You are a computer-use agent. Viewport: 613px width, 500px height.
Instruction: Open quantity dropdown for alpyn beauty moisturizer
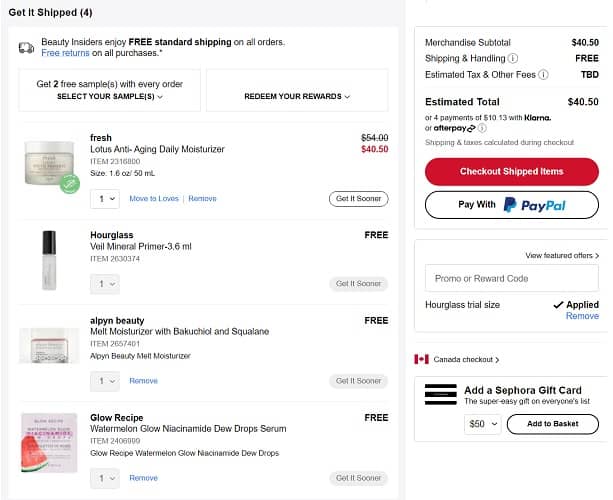[x=104, y=381]
